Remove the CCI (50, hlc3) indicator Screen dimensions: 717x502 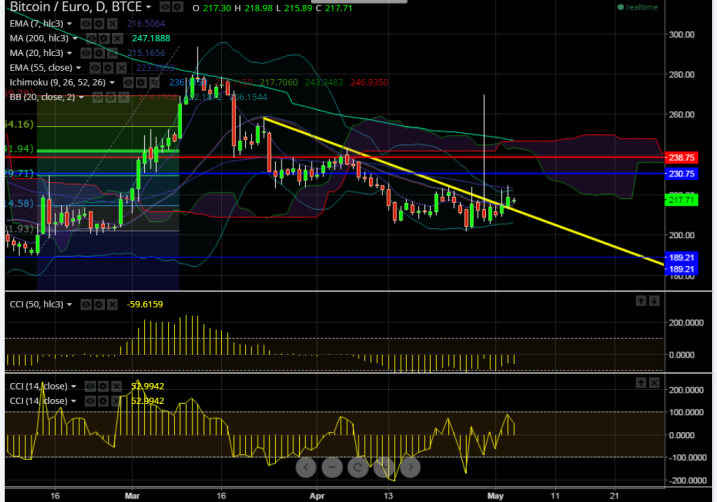pos(112,304)
